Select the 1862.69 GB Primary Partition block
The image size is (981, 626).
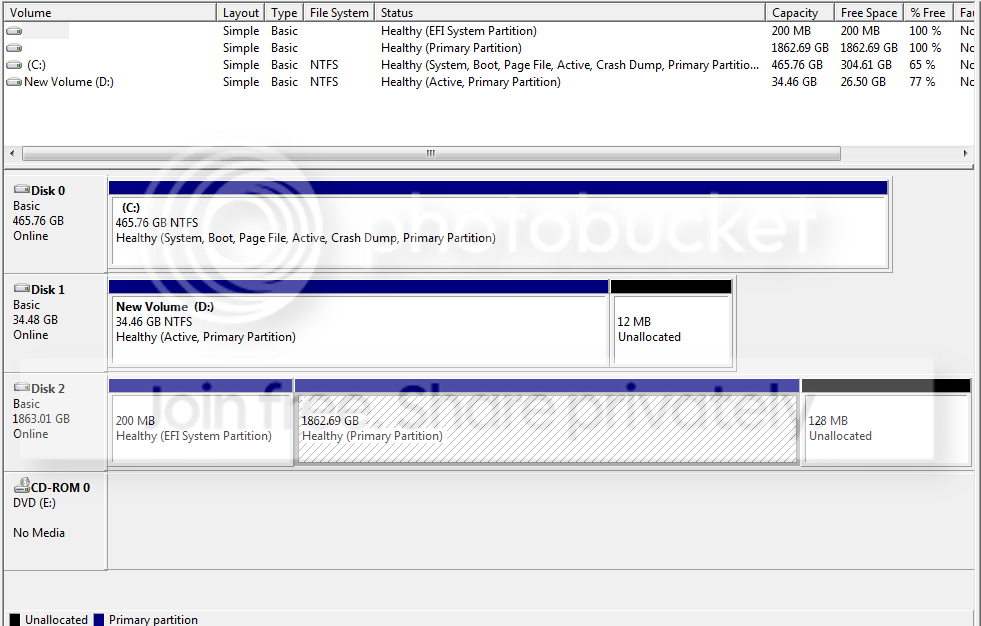(x=547, y=422)
